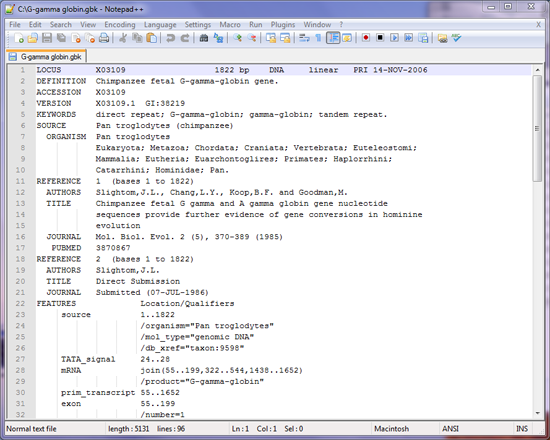Viewport: 550px width, 440px height.
Task: Click the INS mode indicator in status bar
Action: coord(522,429)
